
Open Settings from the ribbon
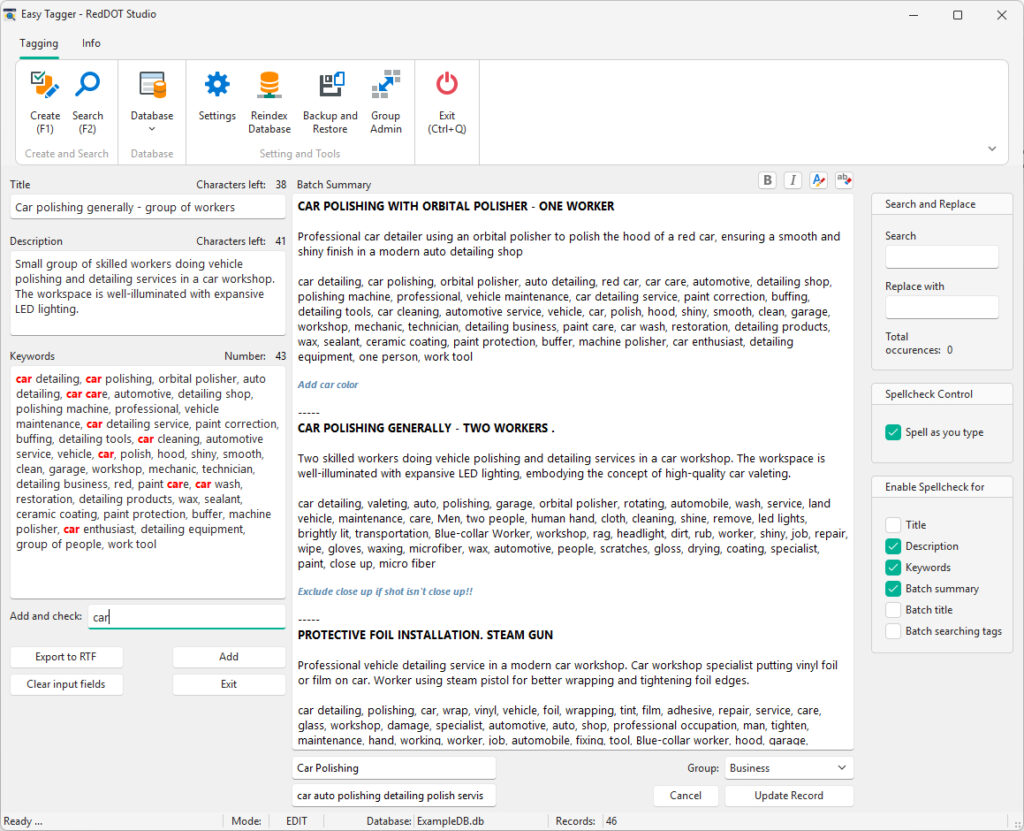point(217,97)
